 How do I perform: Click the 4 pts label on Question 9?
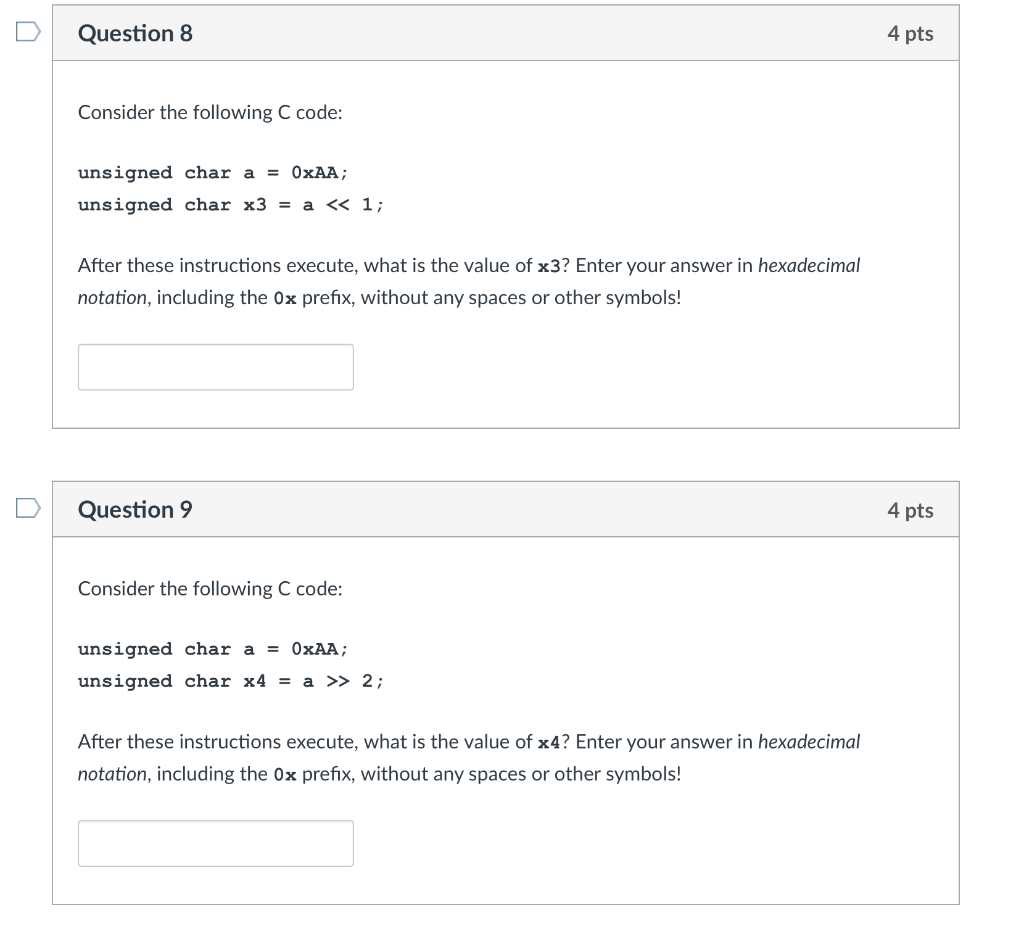[910, 509]
